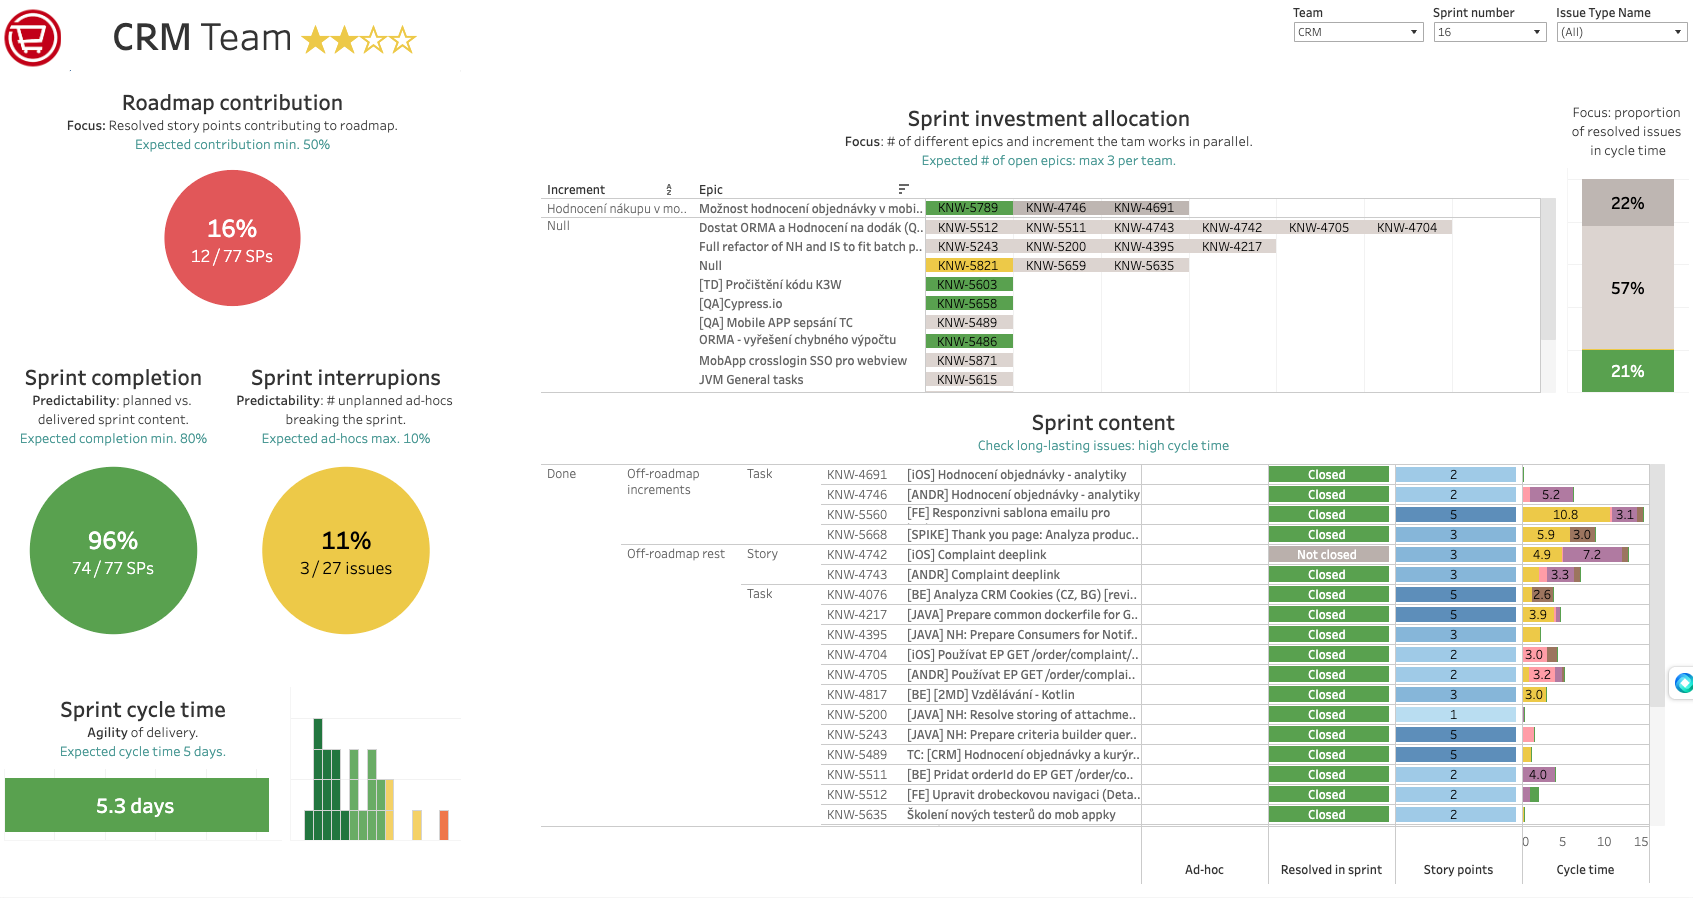Click issue key KNW-5560 in Sprint content
The image size is (1693, 898).
857,515
